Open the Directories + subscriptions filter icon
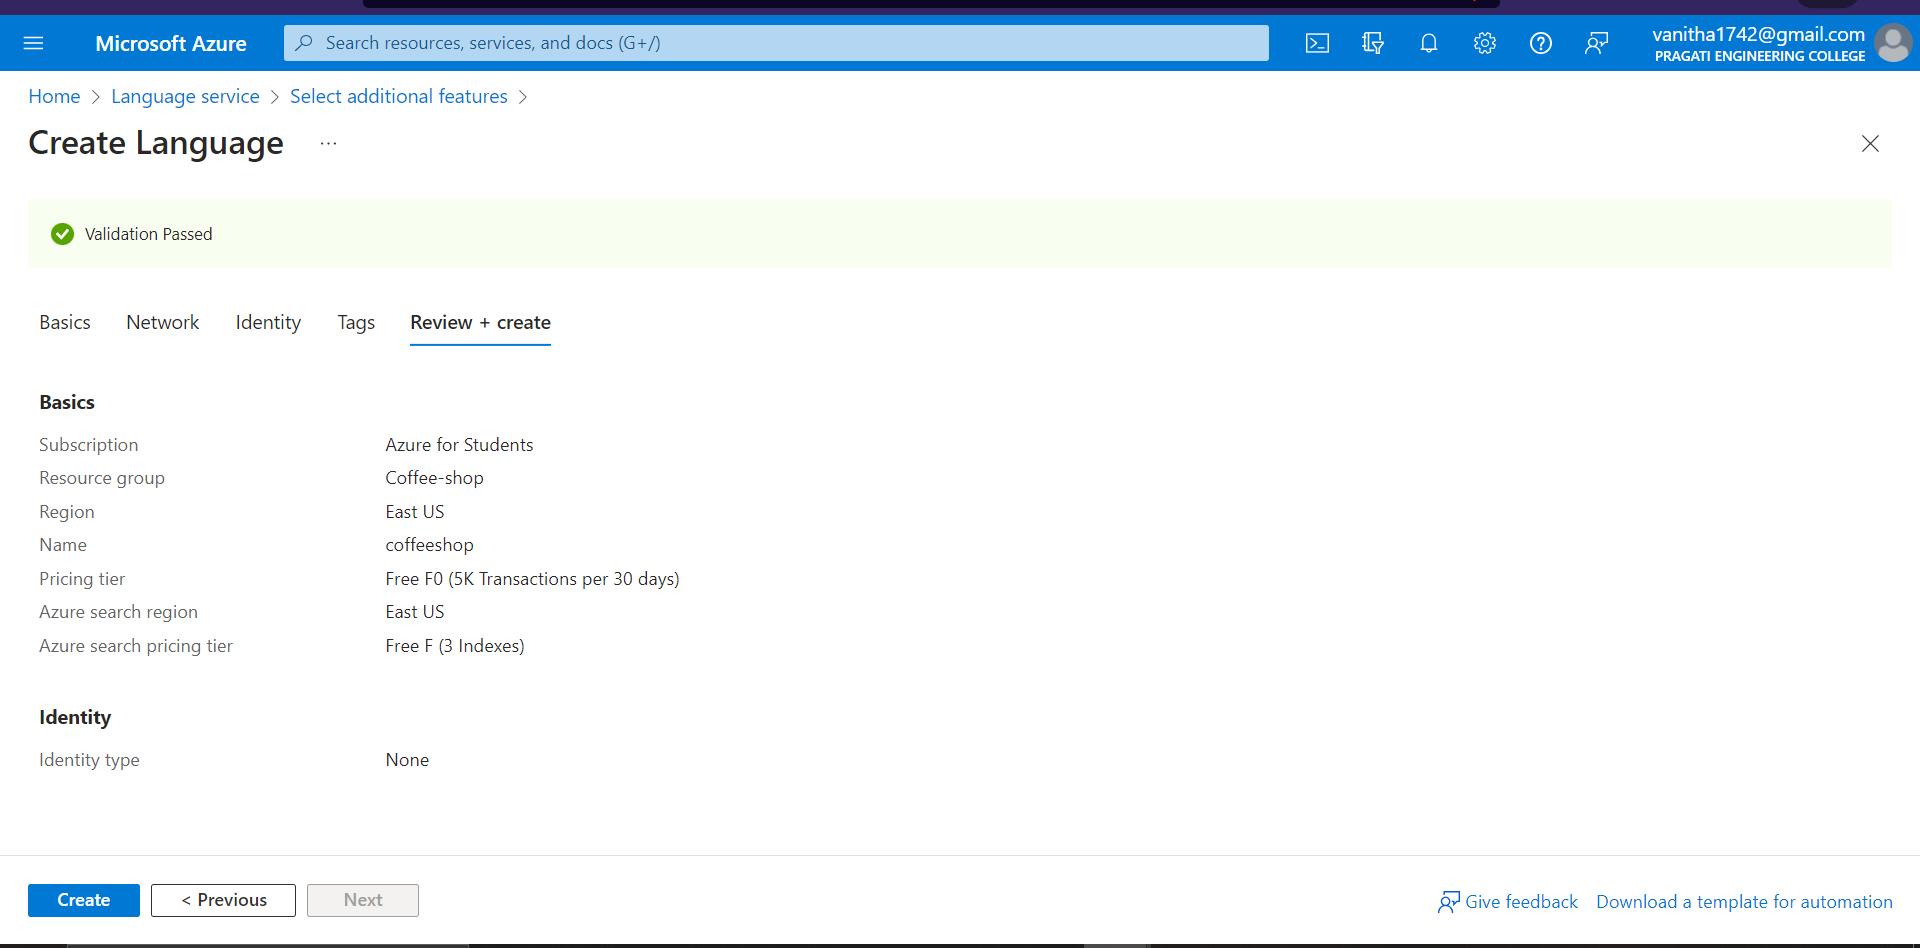The width and height of the screenshot is (1920, 948). pos(1373,43)
